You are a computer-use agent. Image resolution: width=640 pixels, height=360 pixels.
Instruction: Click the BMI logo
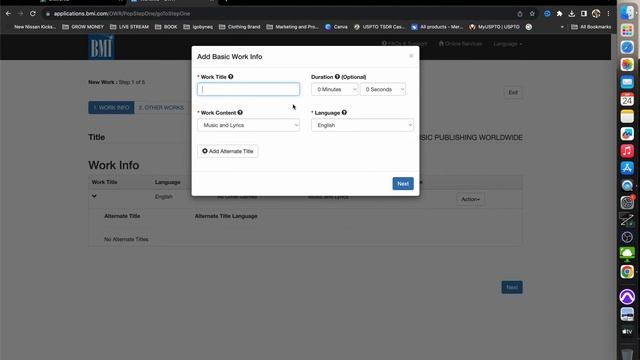pos(101,47)
